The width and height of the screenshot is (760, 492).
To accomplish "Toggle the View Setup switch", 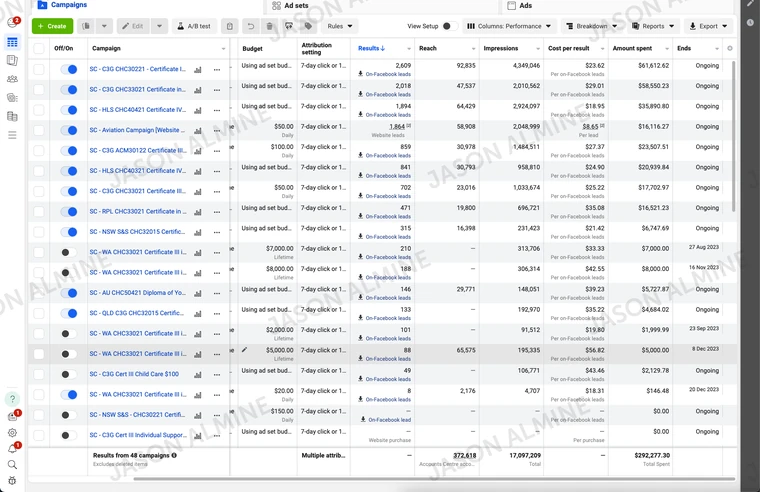I will click(449, 26).
